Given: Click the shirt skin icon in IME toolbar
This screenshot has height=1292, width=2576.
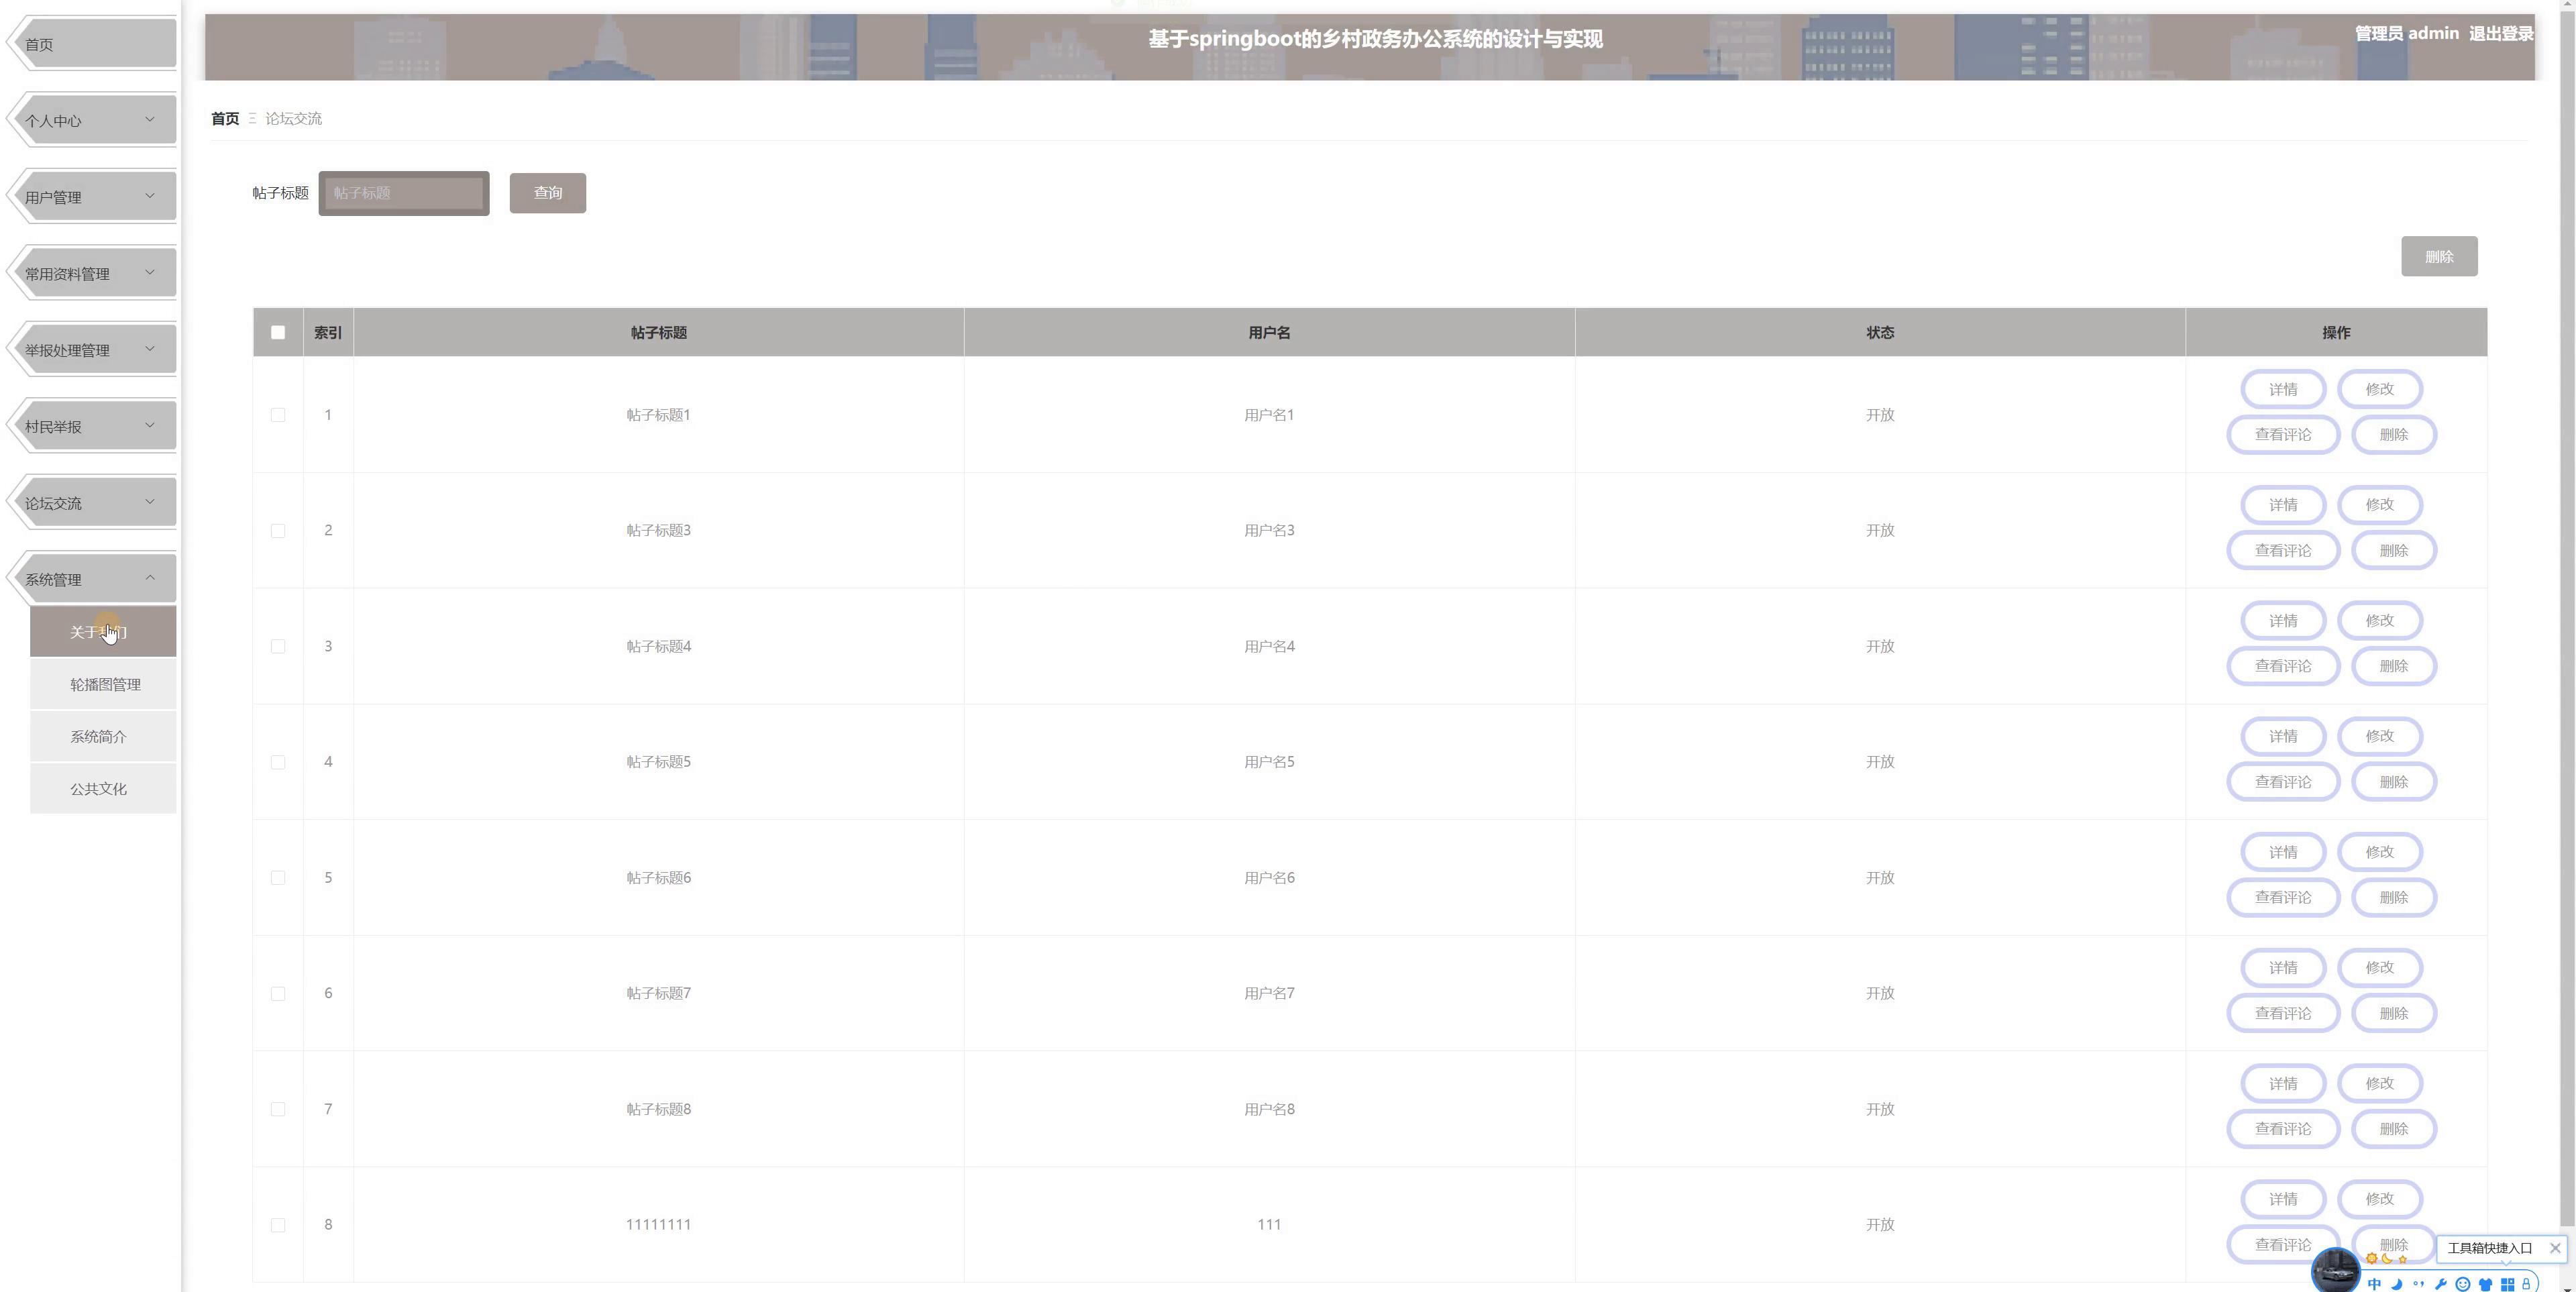Looking at the screenshot, I should (2485, 1284).
